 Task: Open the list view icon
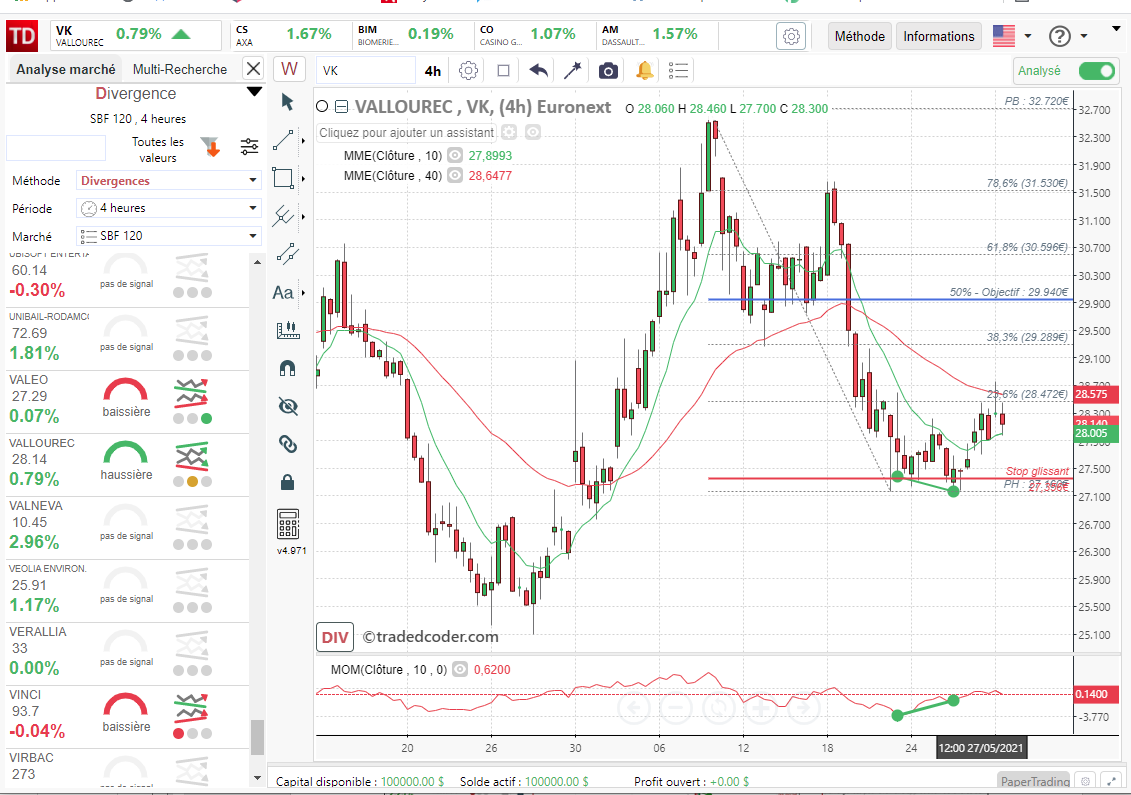[x=679, y=70]
